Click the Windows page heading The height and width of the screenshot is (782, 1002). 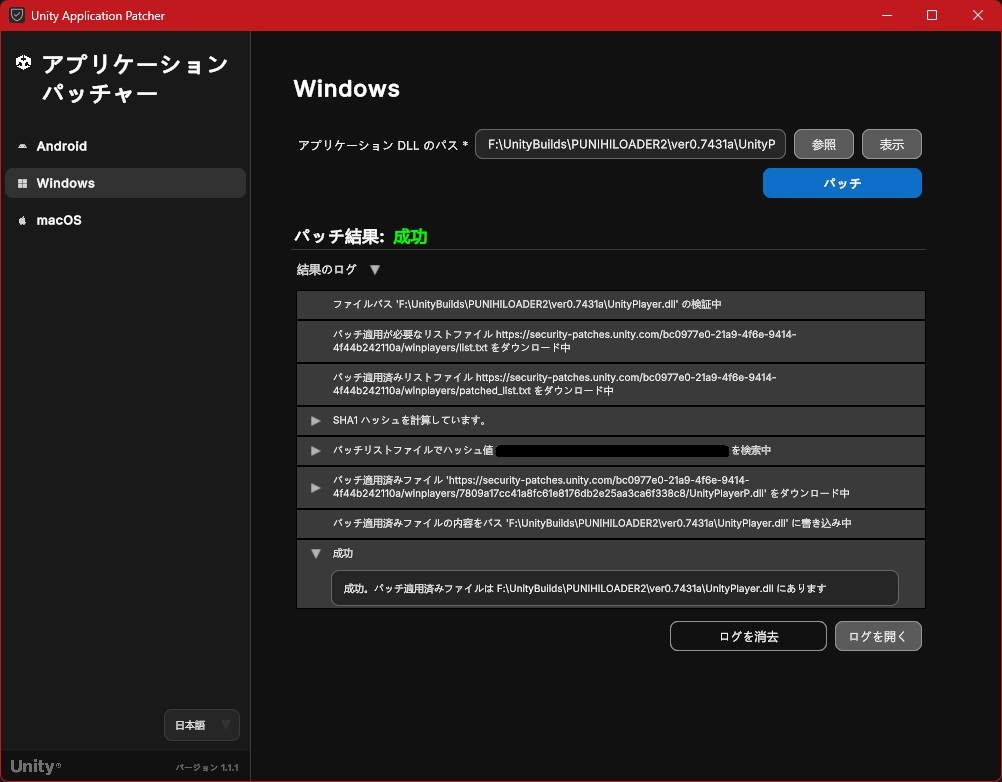tap(346, 89)
